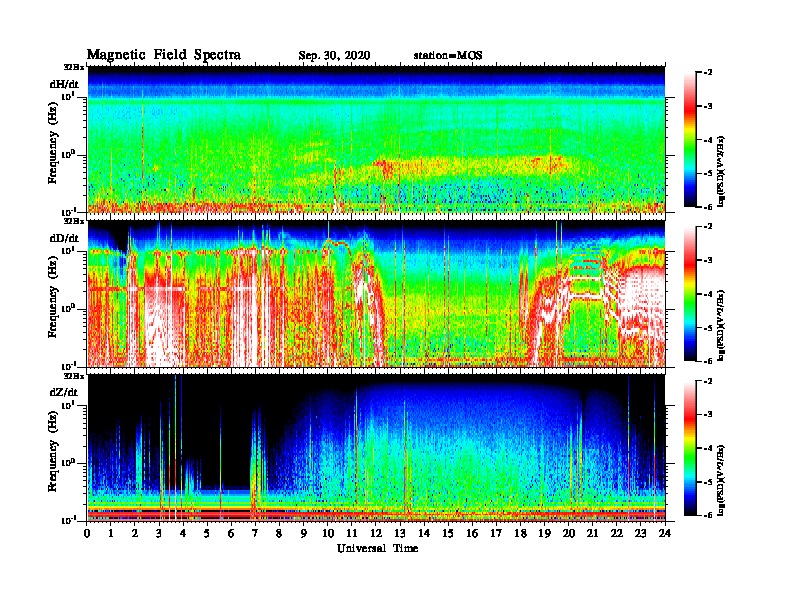Screen dimensions: 792x612
Task: Click hour "20" on the Universal Time axis
Action: click(x=569, y=533)
